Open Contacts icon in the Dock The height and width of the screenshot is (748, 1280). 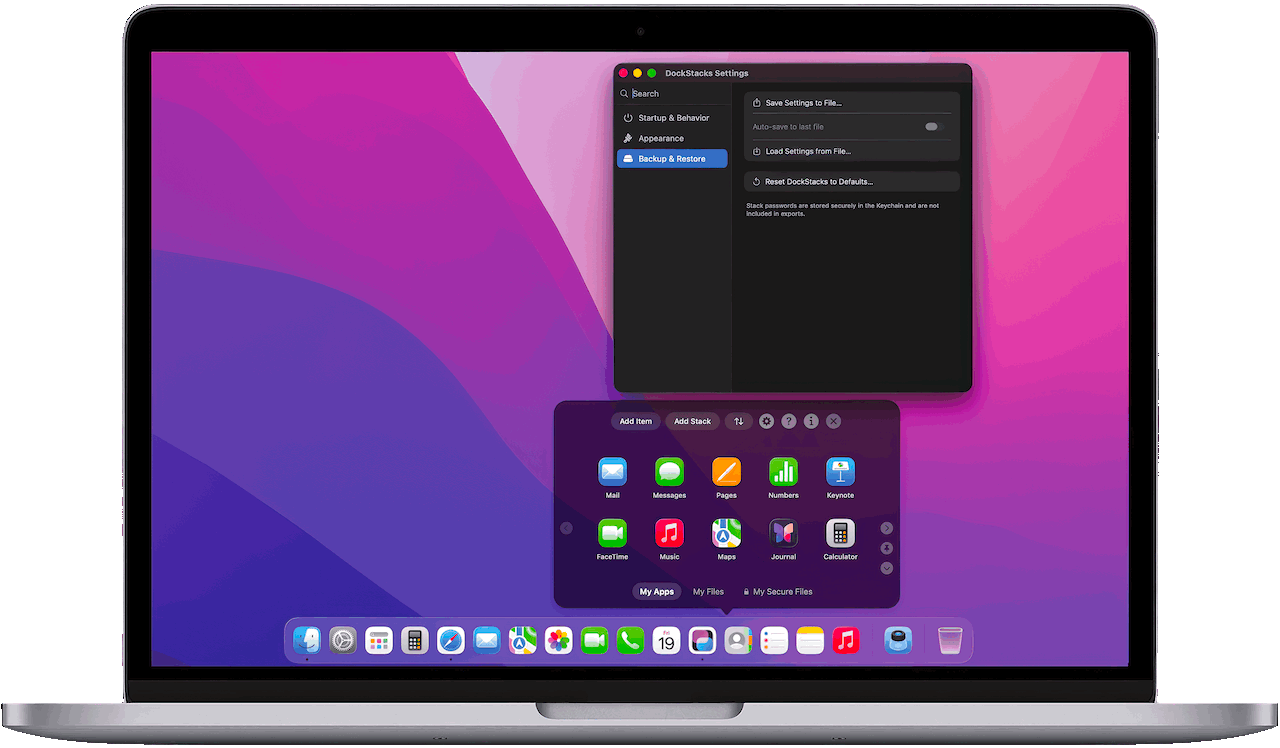click(738, 640)
